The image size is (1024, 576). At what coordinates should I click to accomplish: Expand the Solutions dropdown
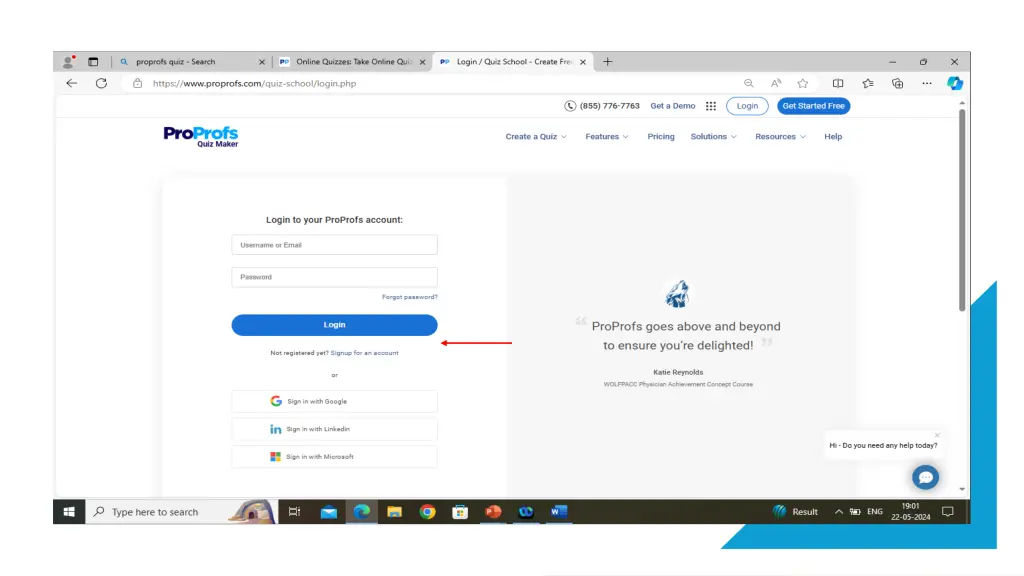click(x=713, y=136)
